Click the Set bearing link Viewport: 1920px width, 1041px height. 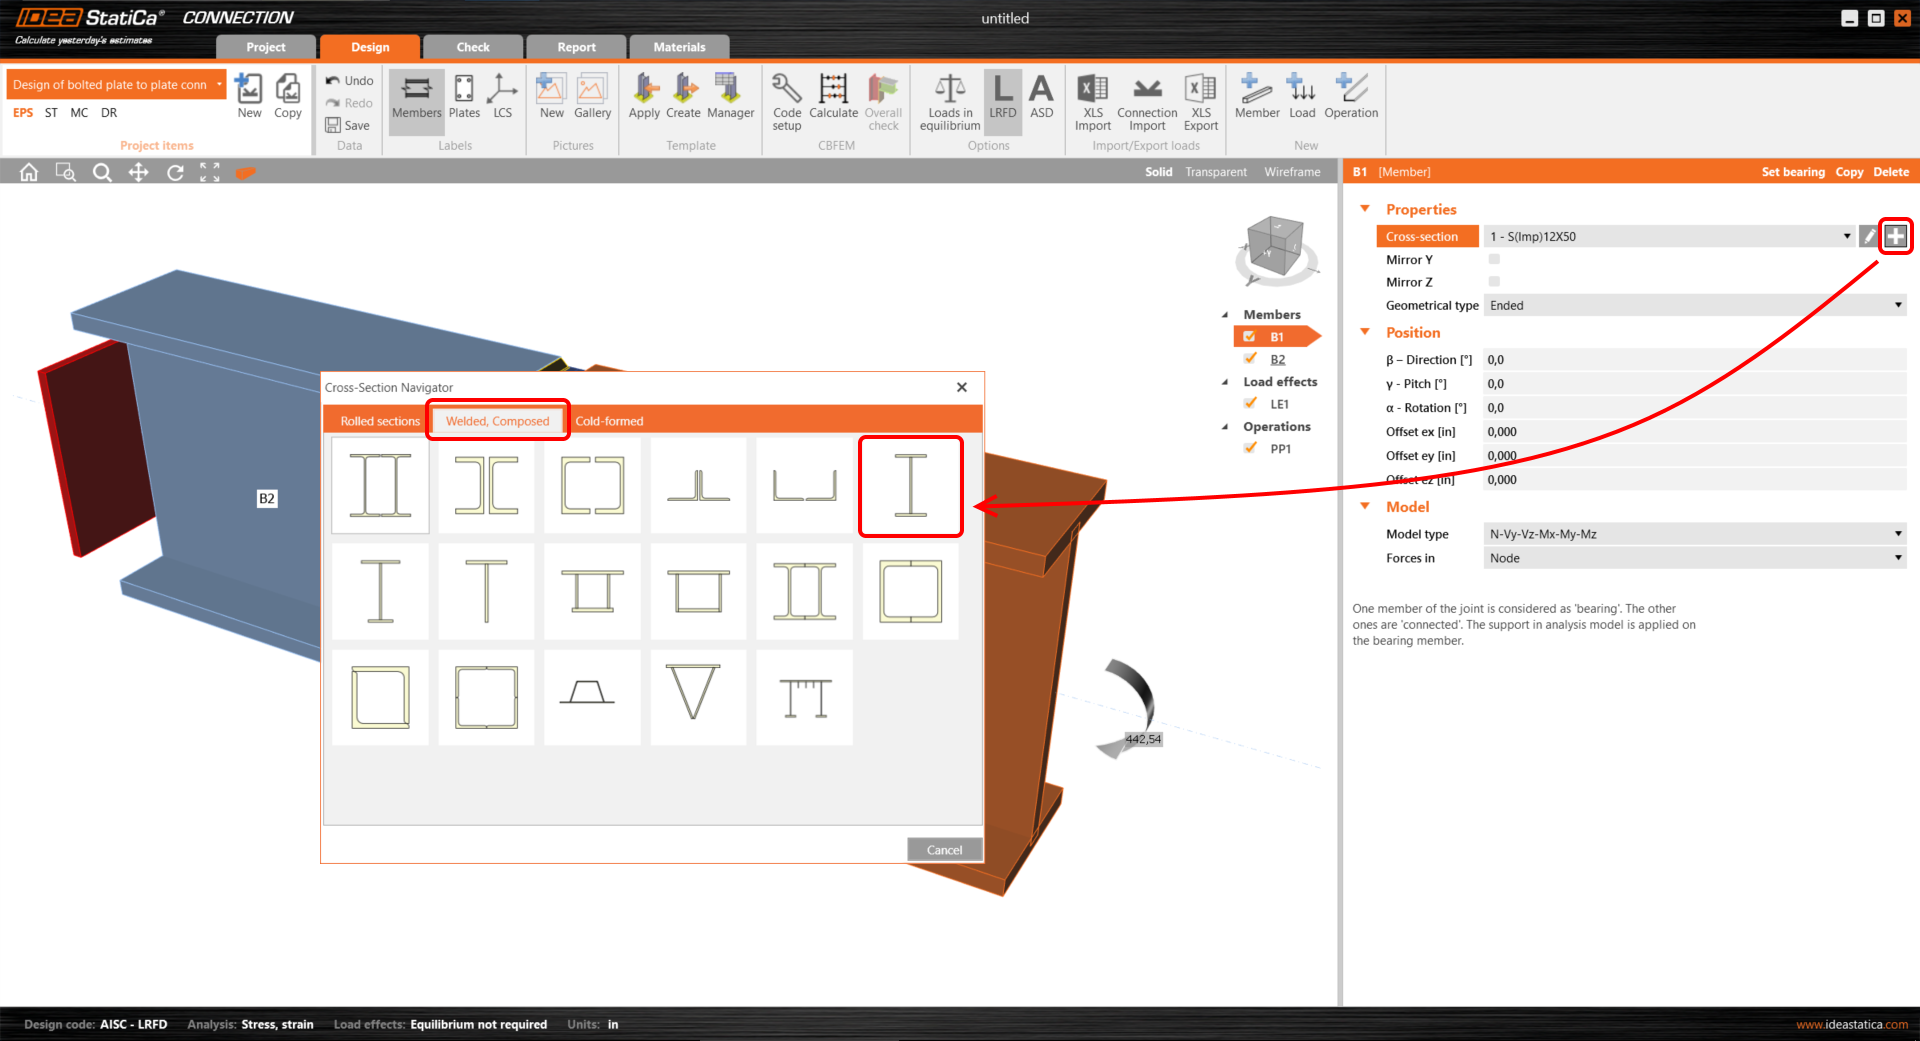click(1792, 172)
